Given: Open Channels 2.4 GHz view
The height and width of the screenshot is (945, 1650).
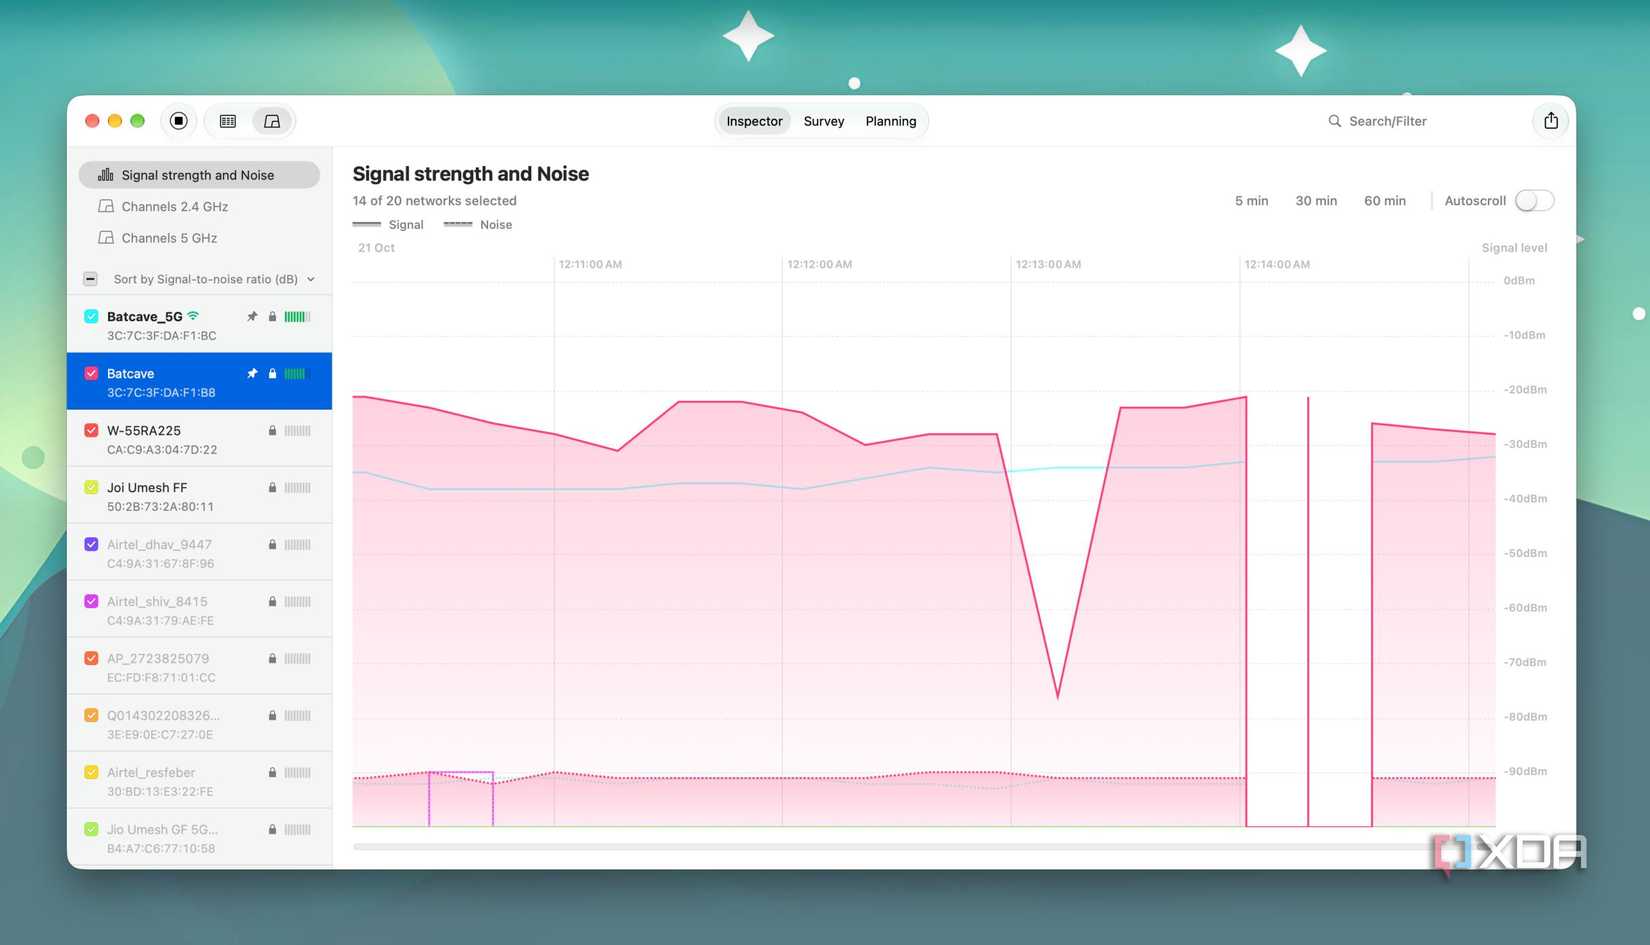Looking at the screenshot, I should [174, 207].
